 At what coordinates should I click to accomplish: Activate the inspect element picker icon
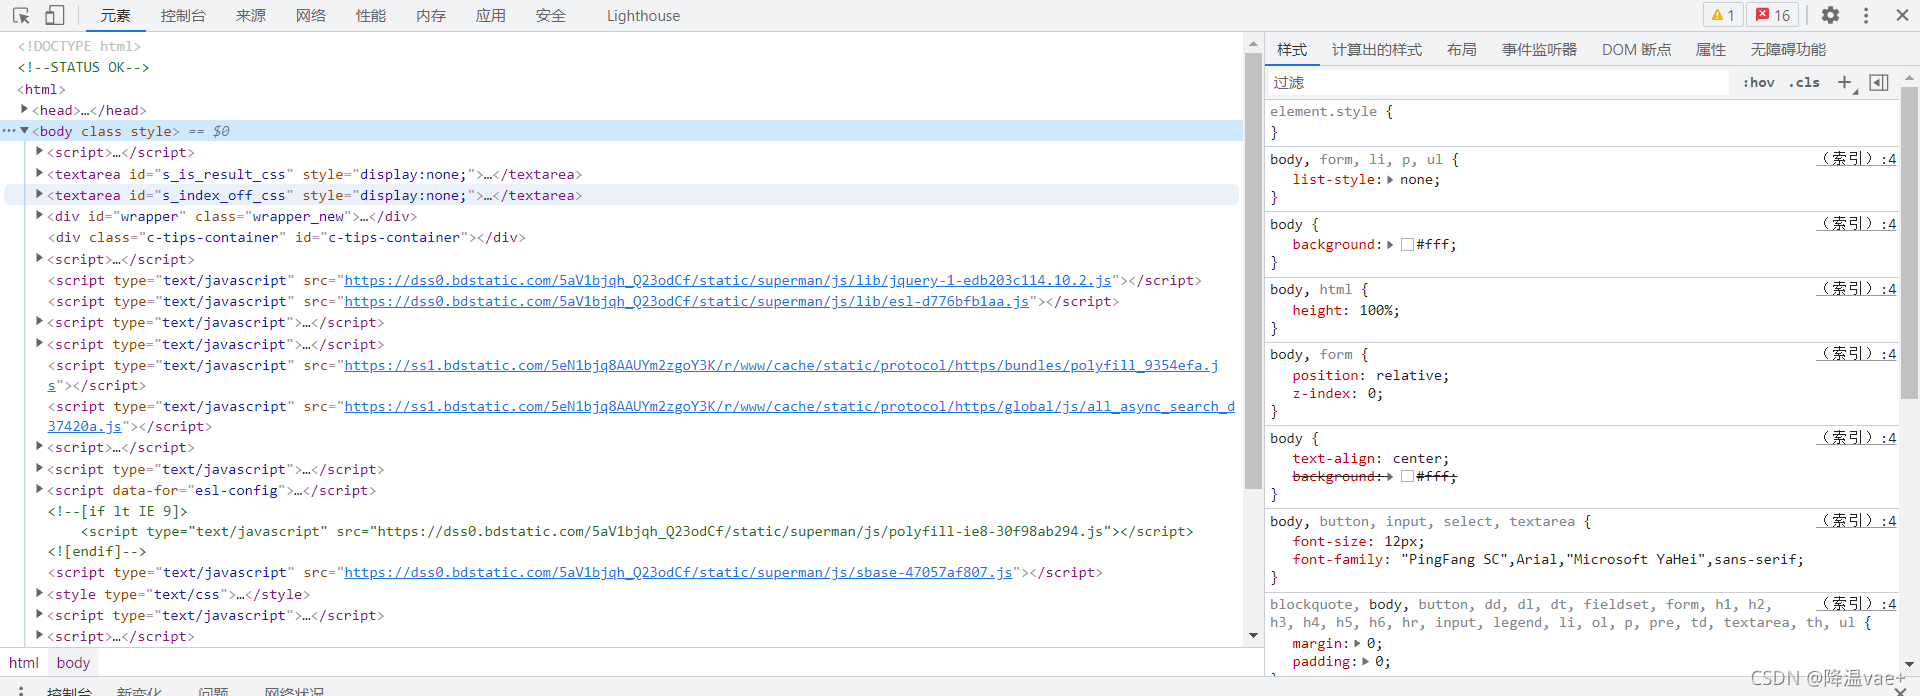(21, 15)
